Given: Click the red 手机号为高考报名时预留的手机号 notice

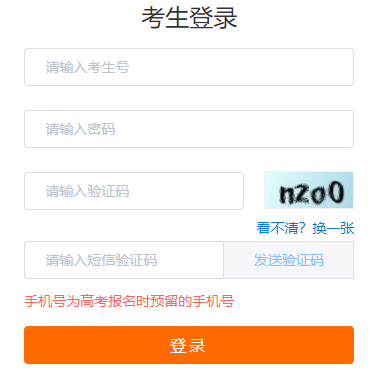Looking at the screenshot, I should 129,301.
